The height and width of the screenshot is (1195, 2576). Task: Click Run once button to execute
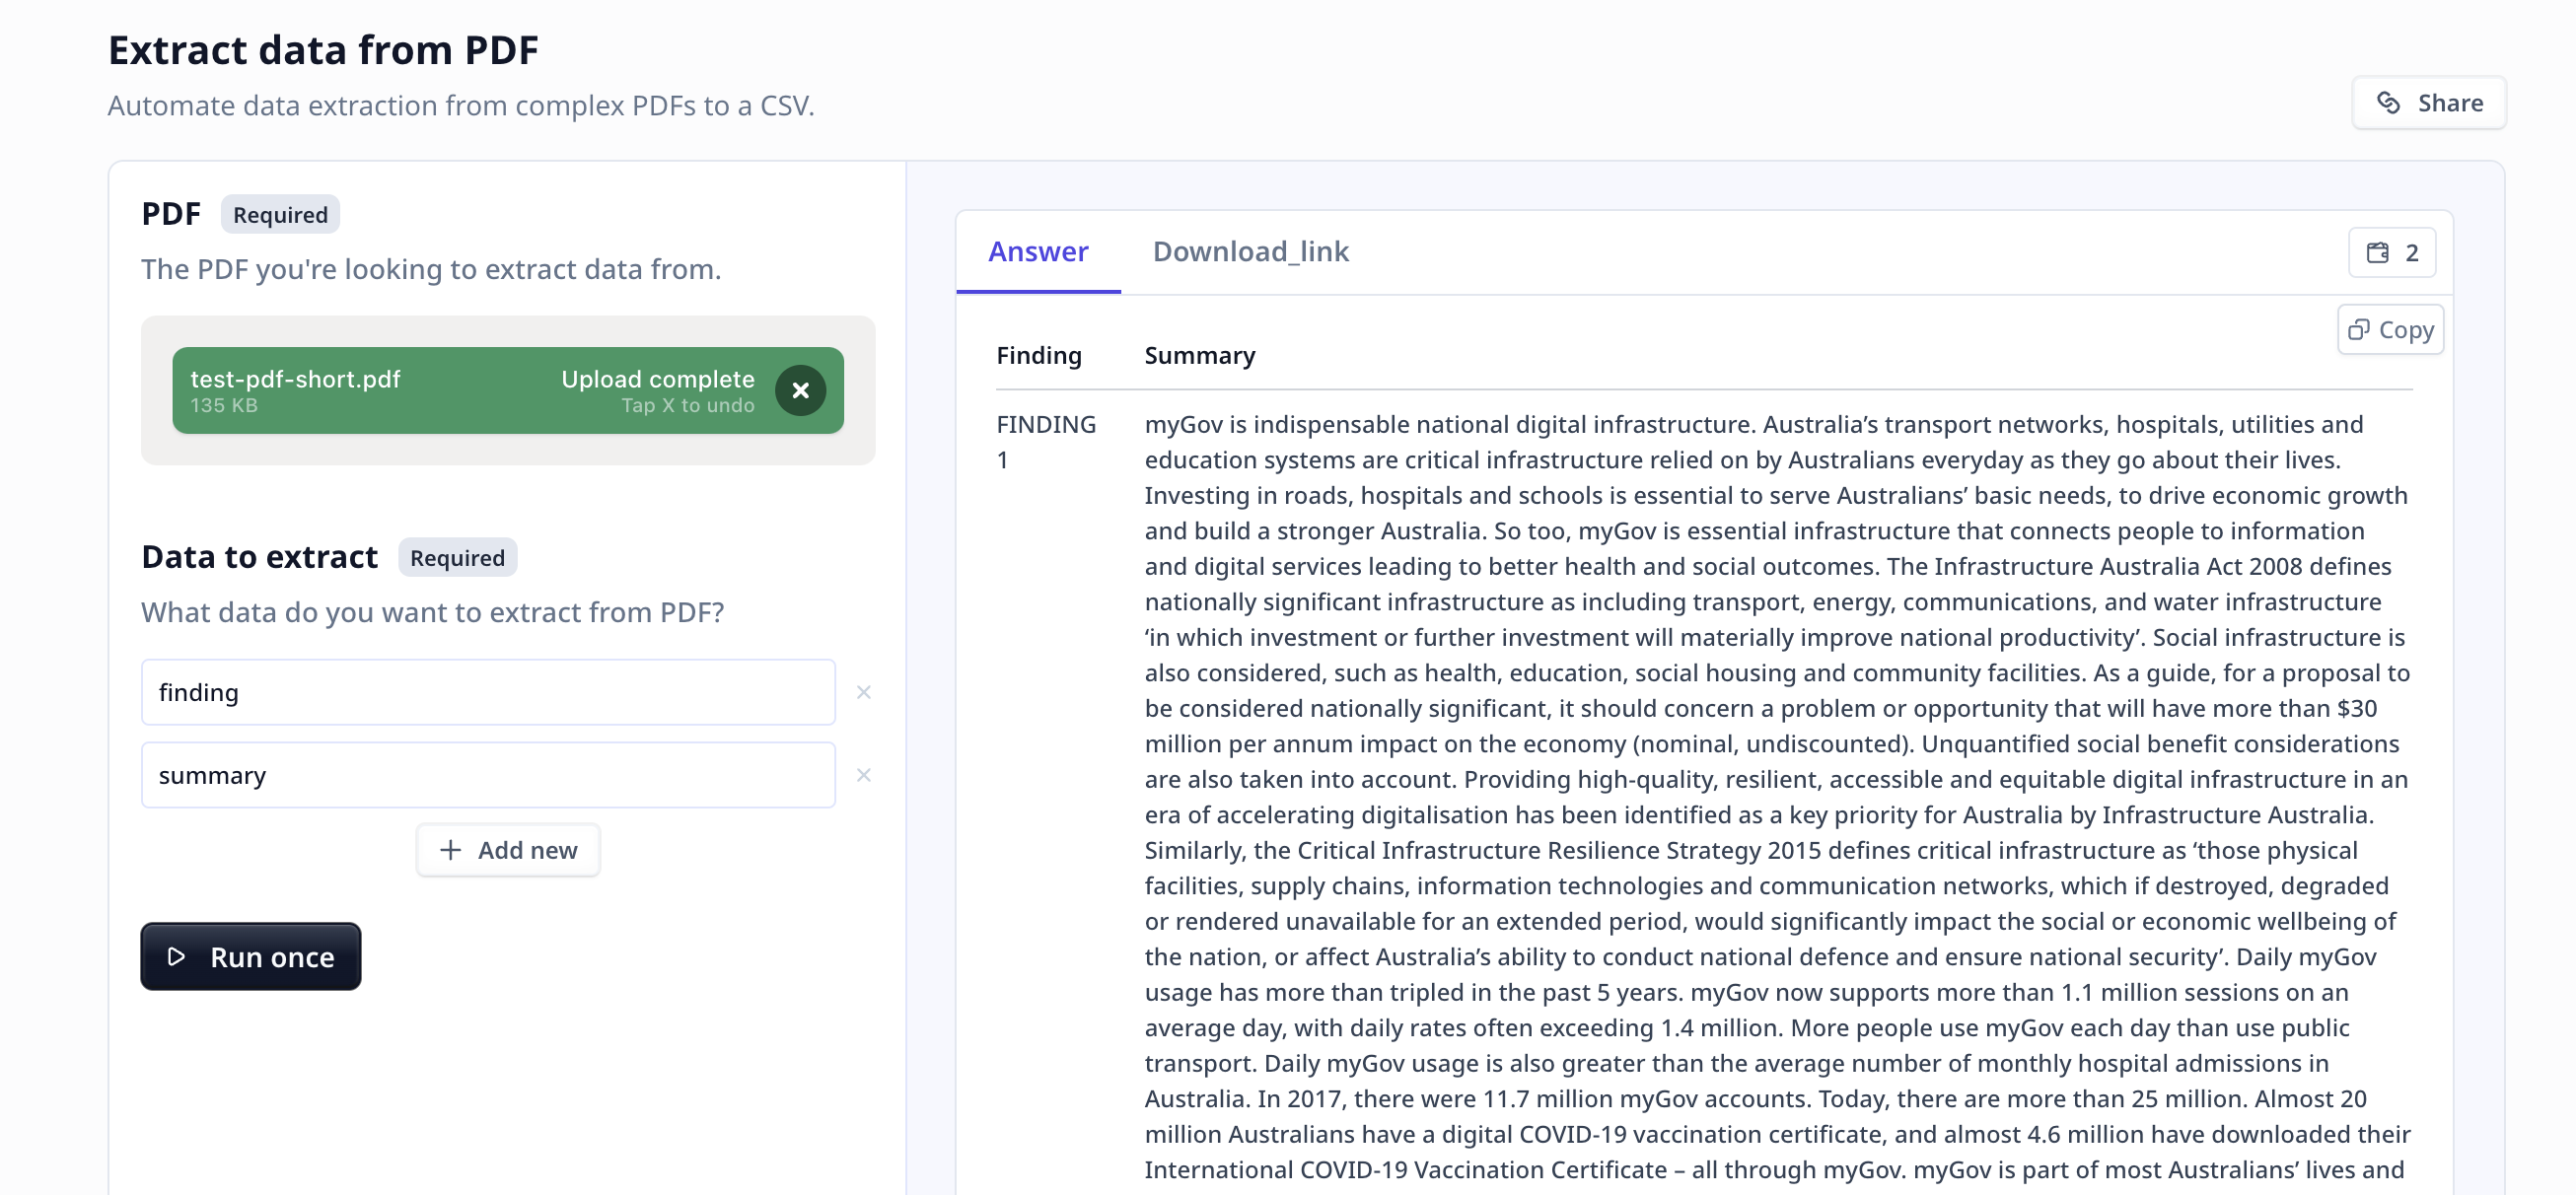[250, 955]
